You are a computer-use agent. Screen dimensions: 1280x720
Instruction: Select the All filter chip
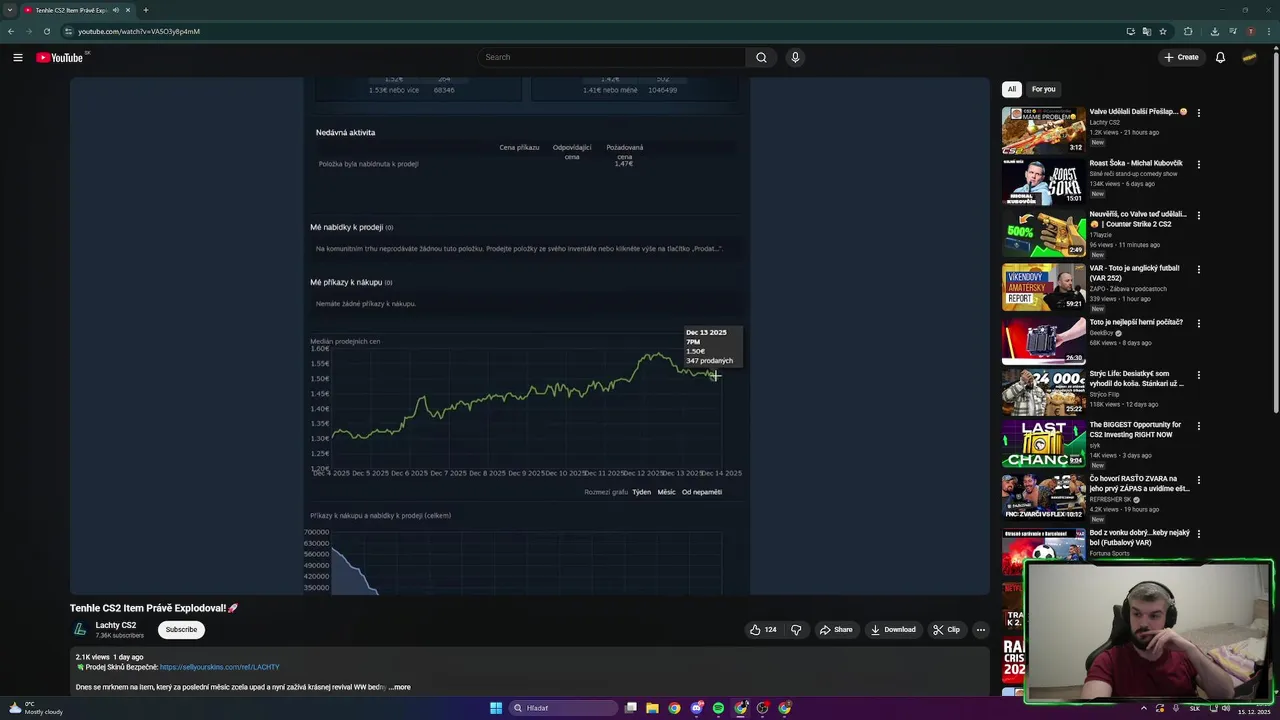tap(1011, 89)
